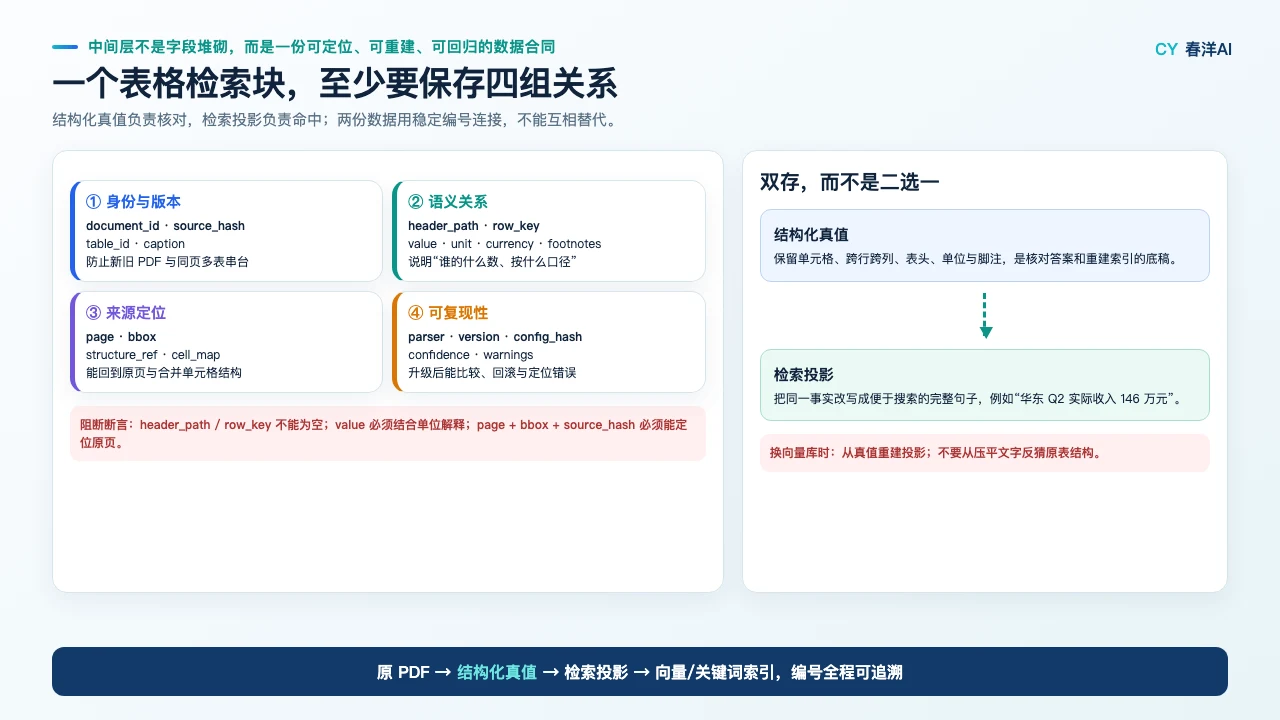
Task: Select the "④ 可复现性" card heading
Action: click(448, 313)
